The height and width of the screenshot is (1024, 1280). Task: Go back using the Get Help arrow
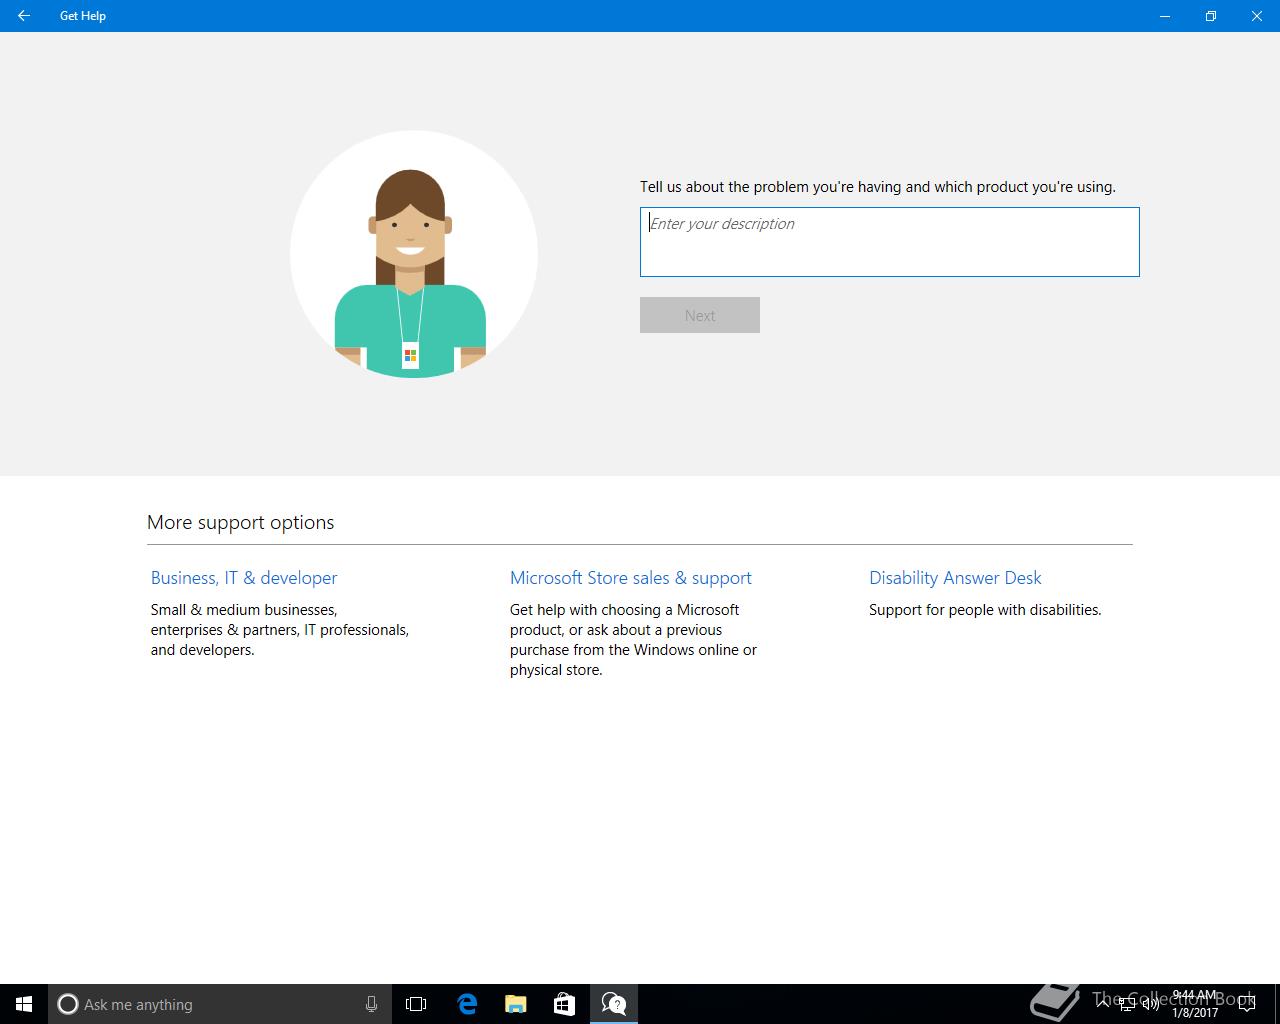coord(23,16)
